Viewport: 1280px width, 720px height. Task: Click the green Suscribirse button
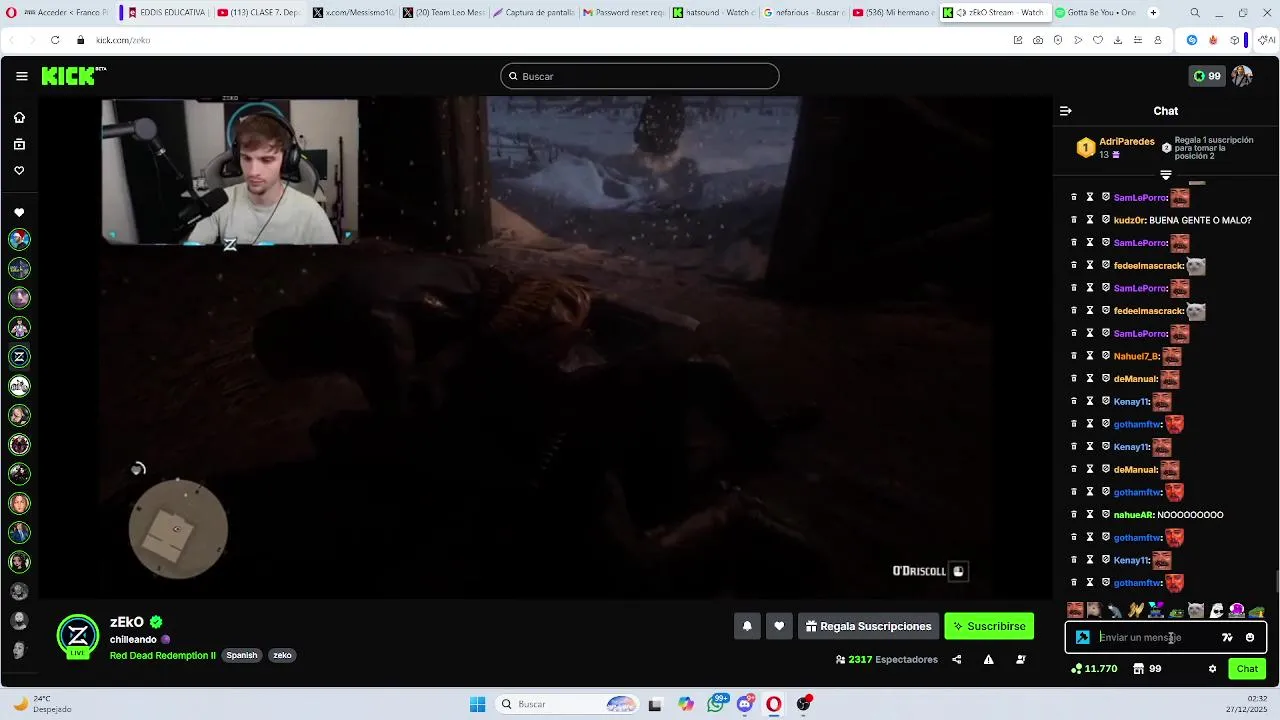click(989, 626)
